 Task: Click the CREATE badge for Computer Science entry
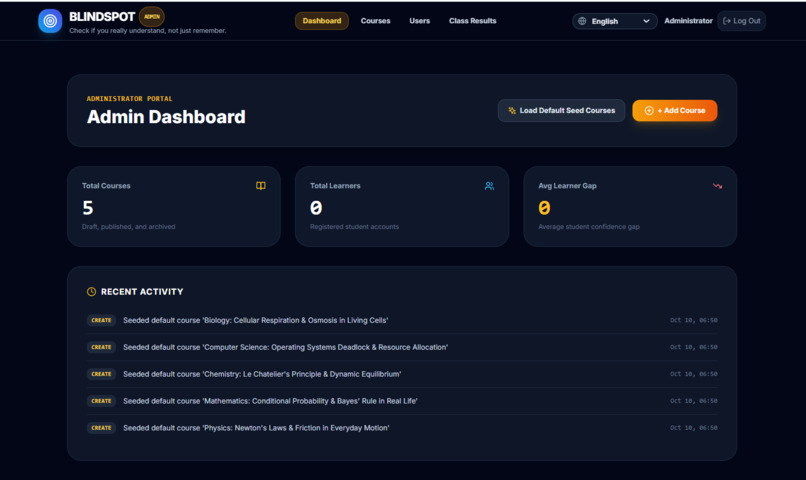tap(101, 347)
